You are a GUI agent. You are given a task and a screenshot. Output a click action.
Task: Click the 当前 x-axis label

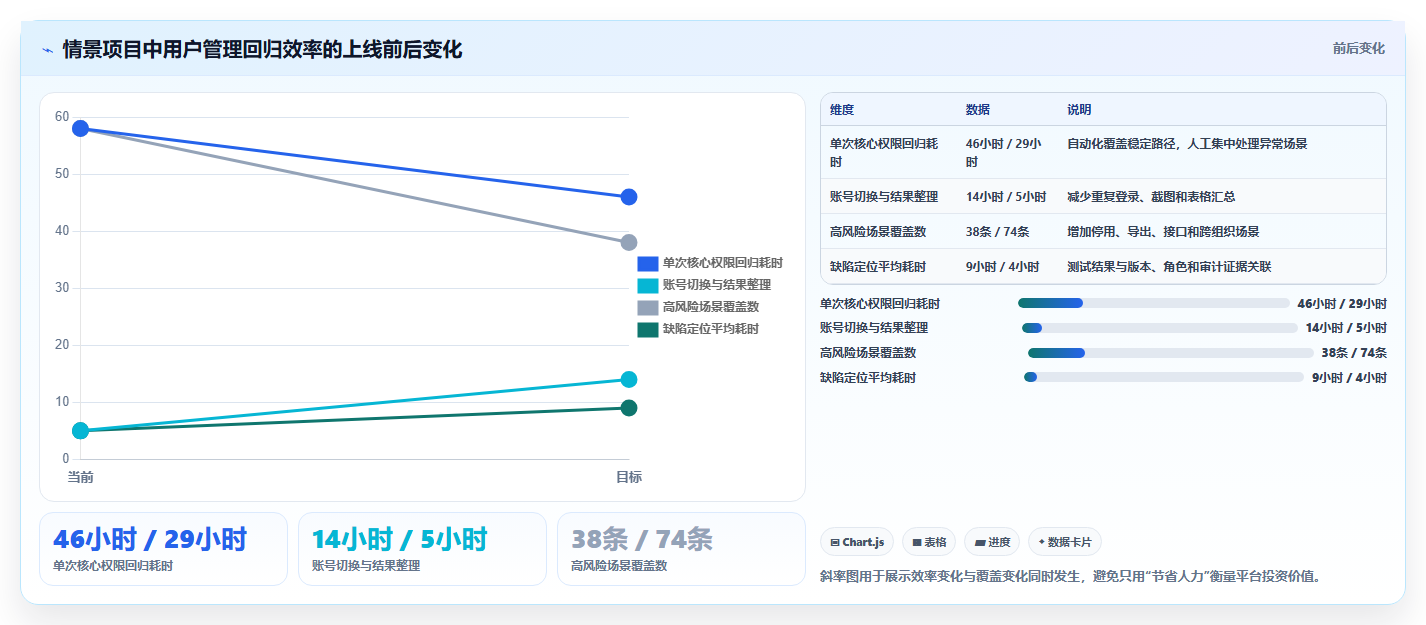click(81, 478)
